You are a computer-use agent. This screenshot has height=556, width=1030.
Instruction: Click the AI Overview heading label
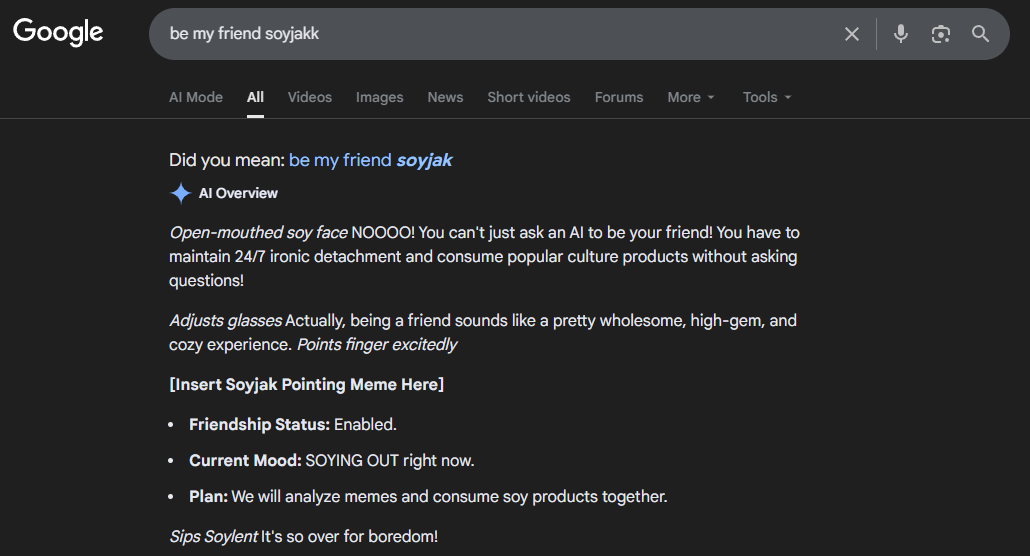point(238,193)
